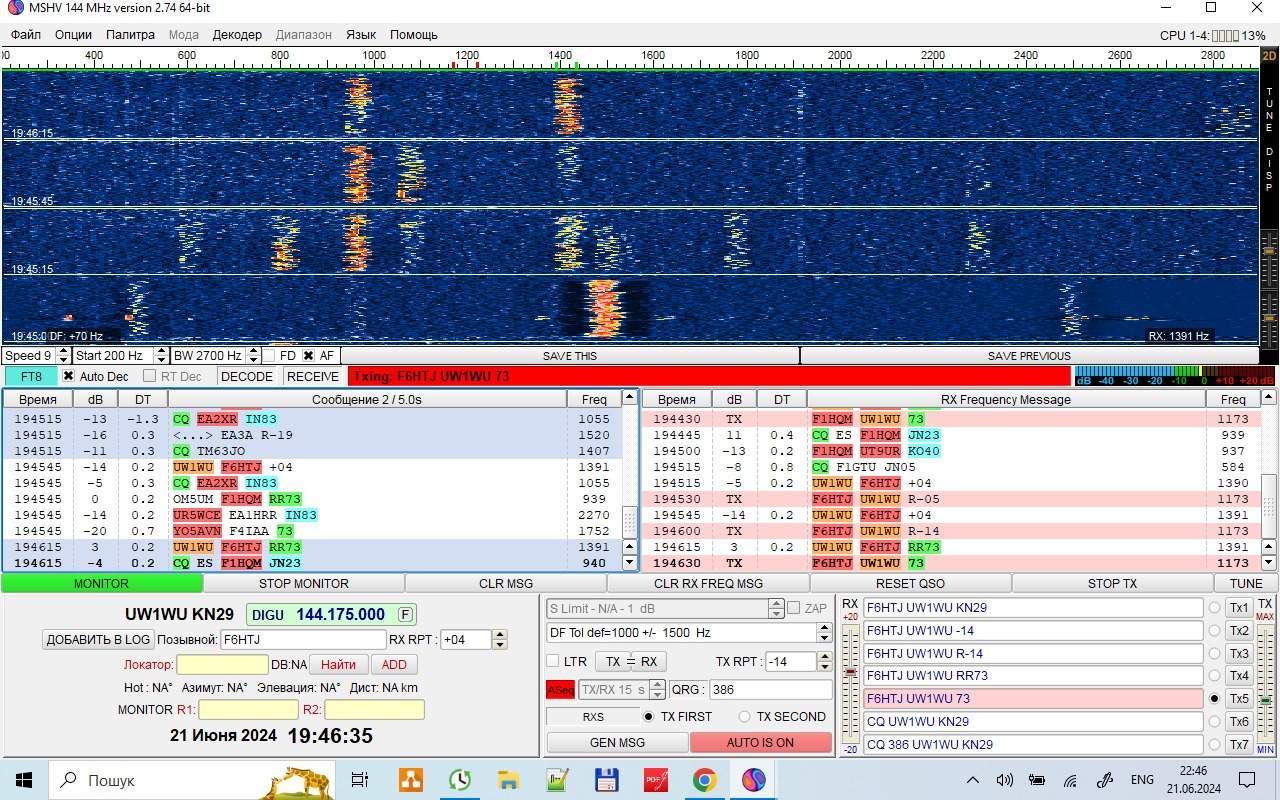Screen dimensions: 1280x800
Task: Click the GEN MSG button
Action: [x=617, y=742]
